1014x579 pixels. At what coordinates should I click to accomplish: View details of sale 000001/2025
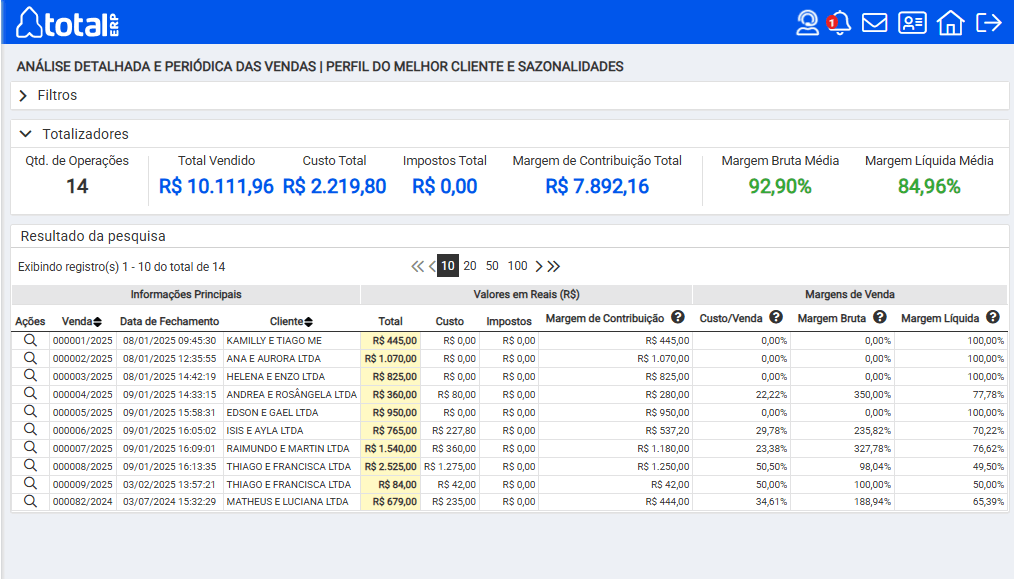(30, 340)
